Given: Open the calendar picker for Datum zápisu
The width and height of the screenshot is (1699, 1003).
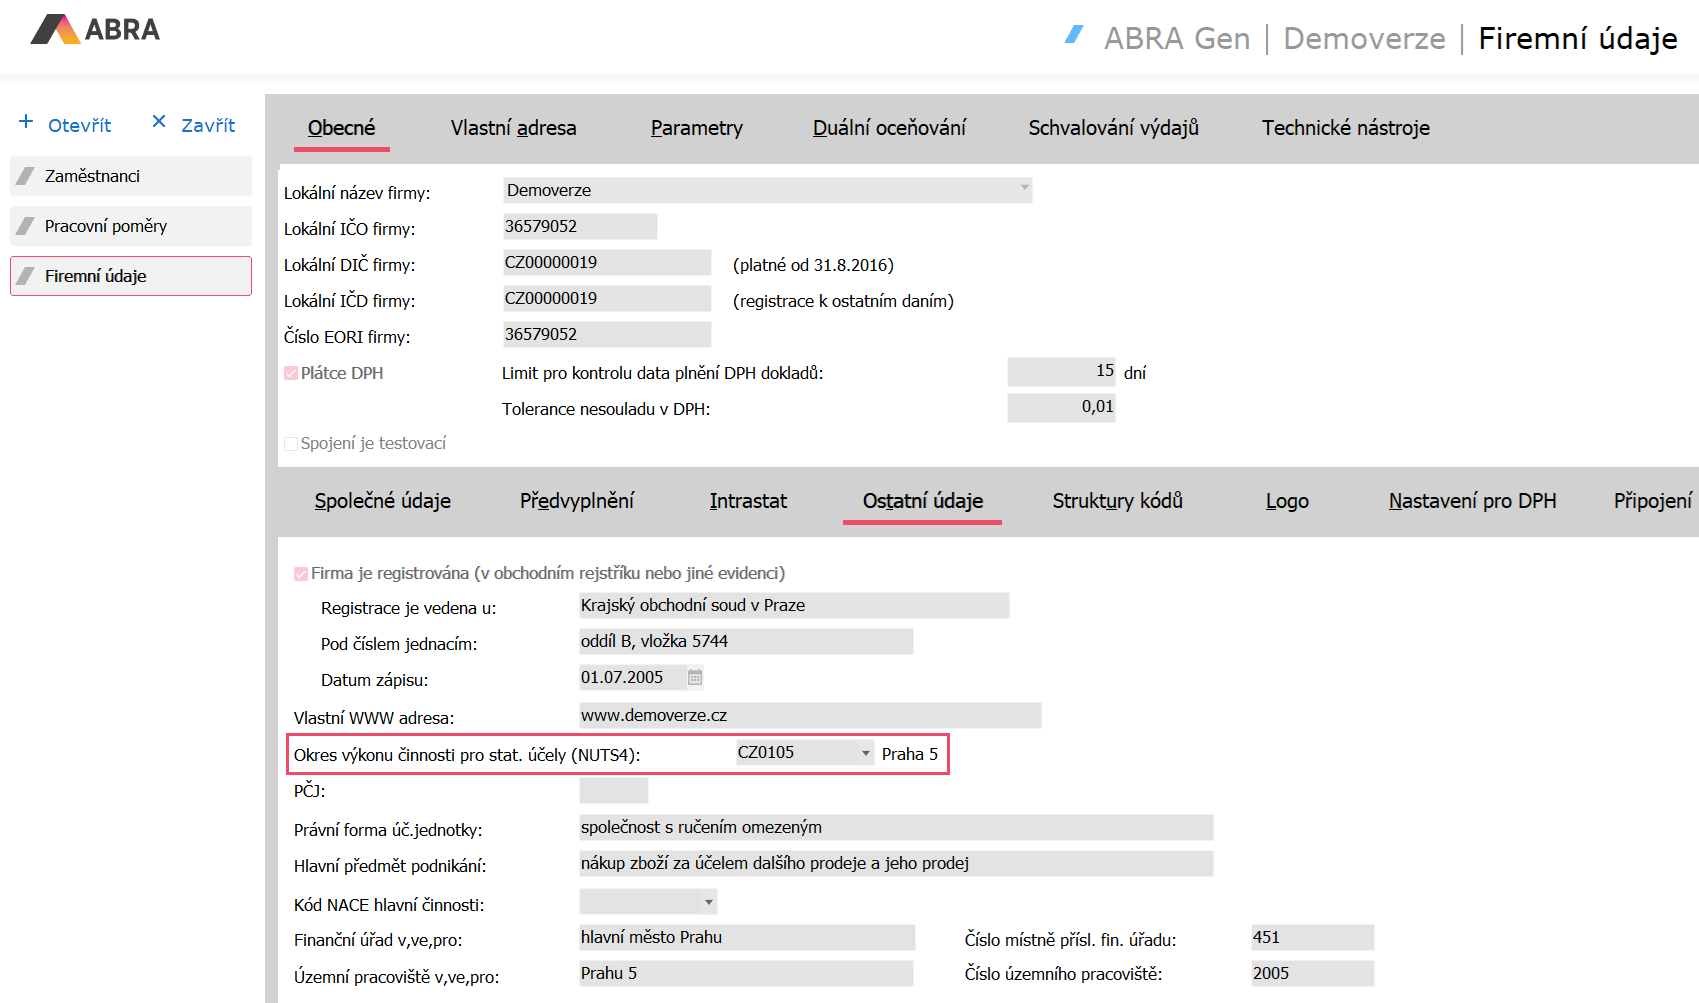Looking at the screenshot, I should pyautogui.click(x=695, y=678).
